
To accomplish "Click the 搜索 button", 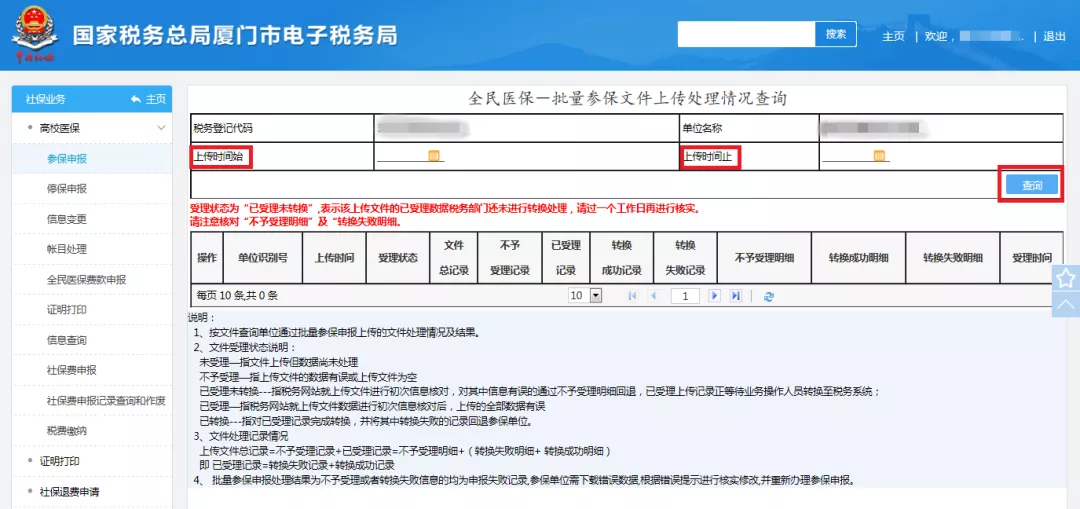I will [835, 34].
